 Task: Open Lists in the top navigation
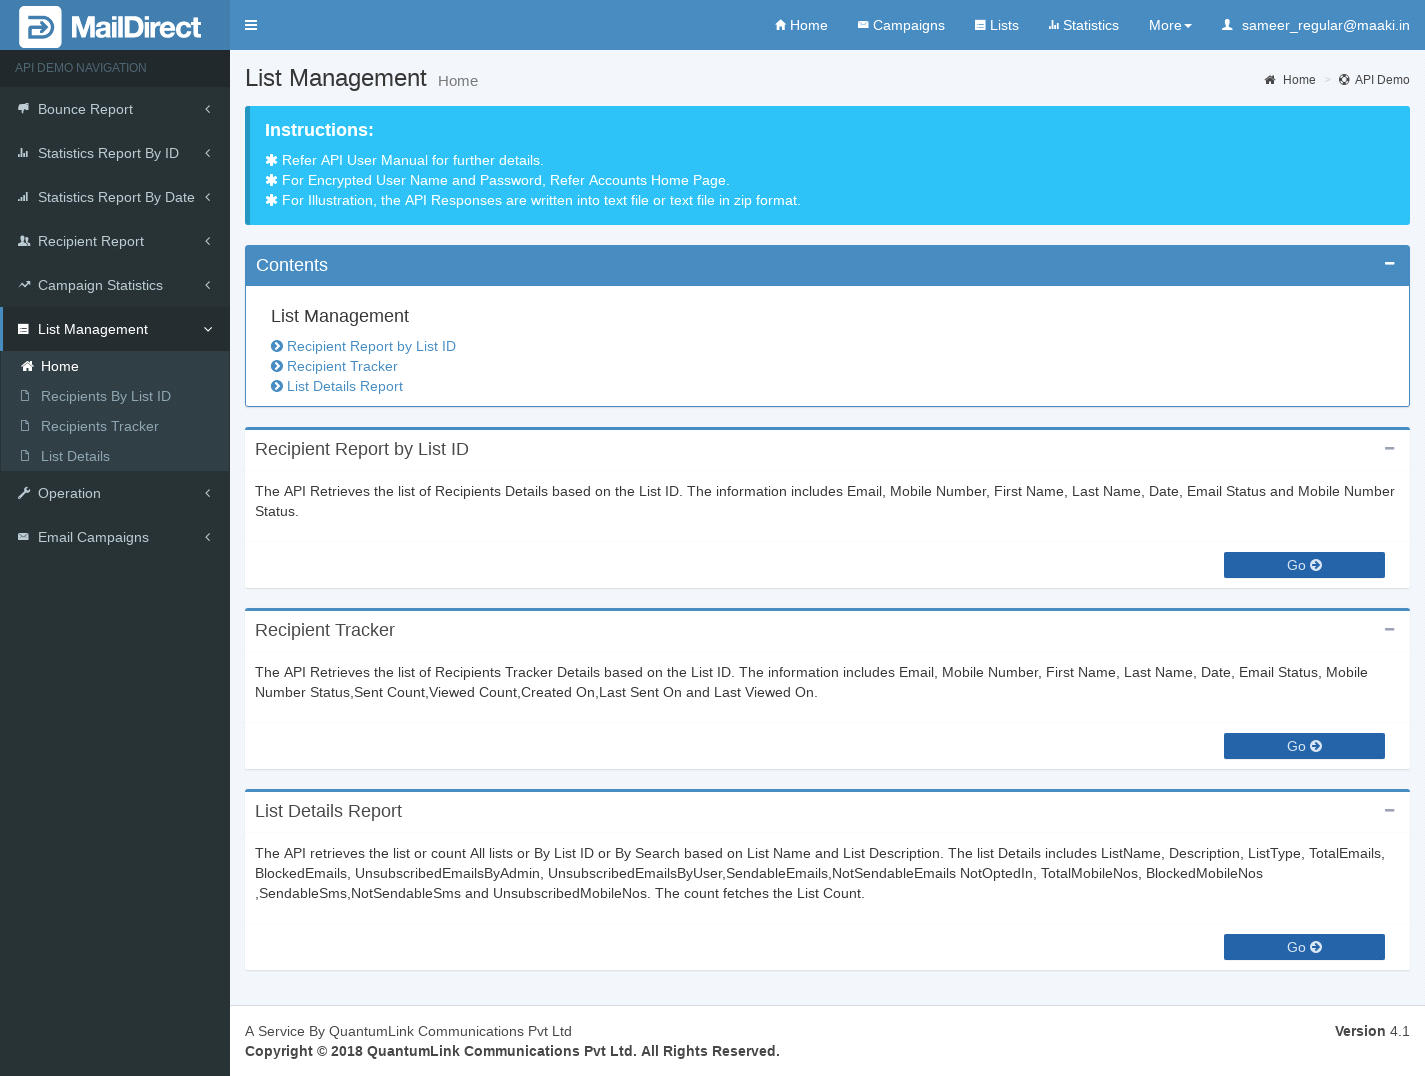(997, 25)
